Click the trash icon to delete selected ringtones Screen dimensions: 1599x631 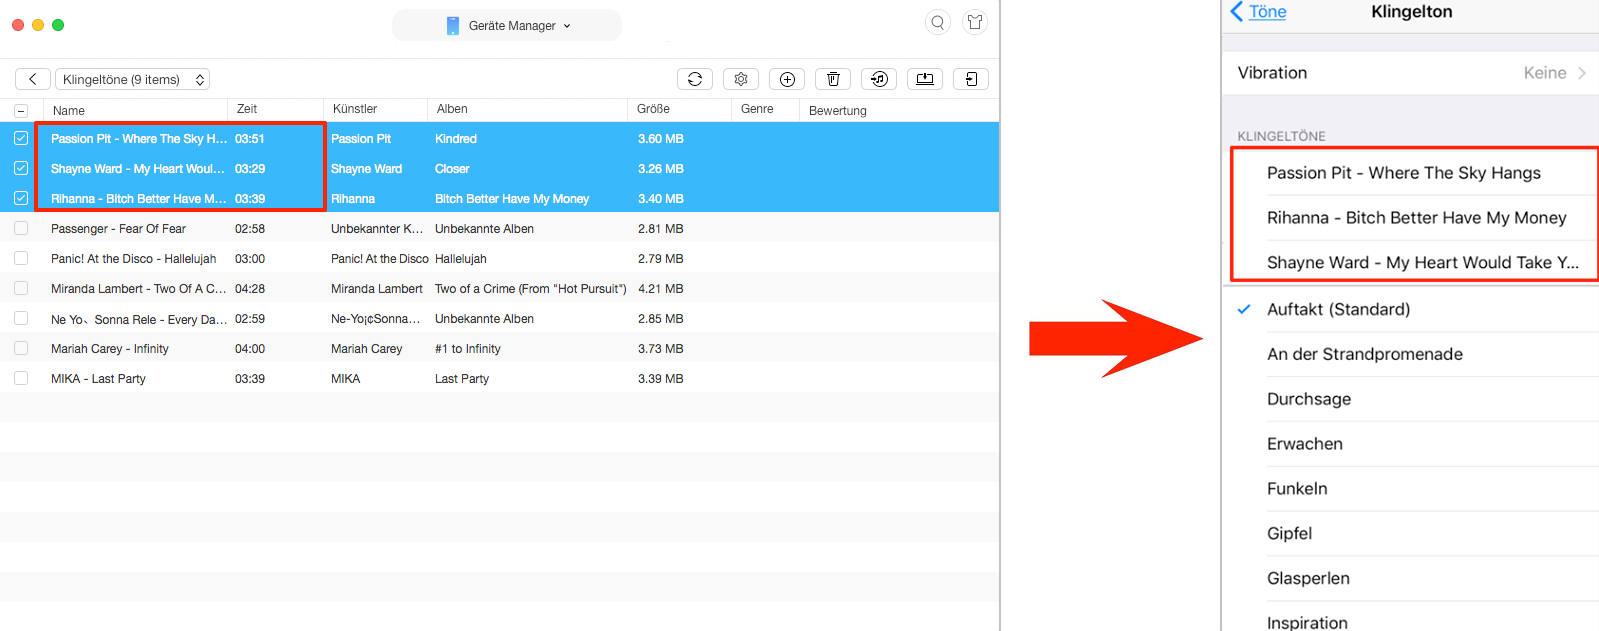pyautogui.click(x=833, y=79)
